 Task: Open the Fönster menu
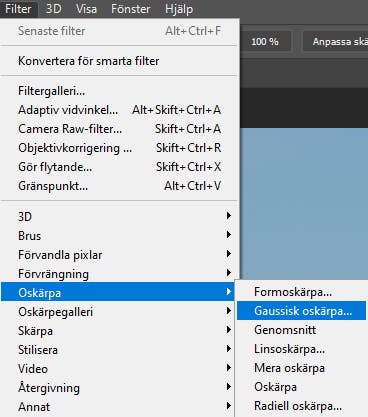tap(130, 9)
